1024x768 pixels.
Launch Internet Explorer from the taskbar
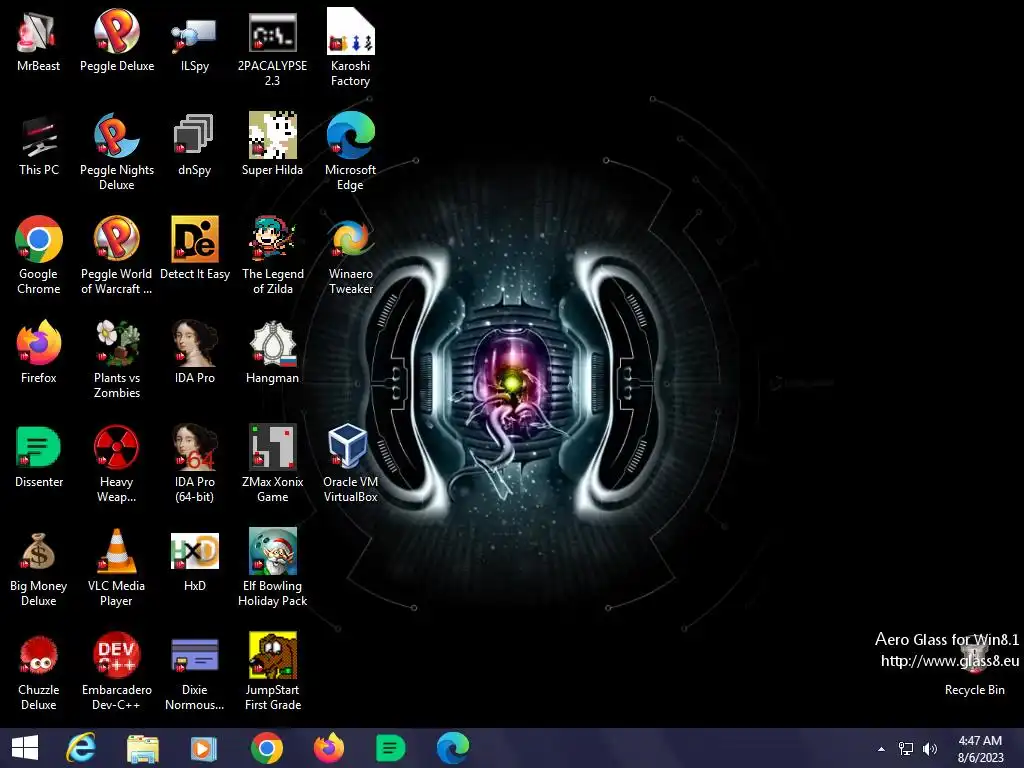tap(81, 748)
